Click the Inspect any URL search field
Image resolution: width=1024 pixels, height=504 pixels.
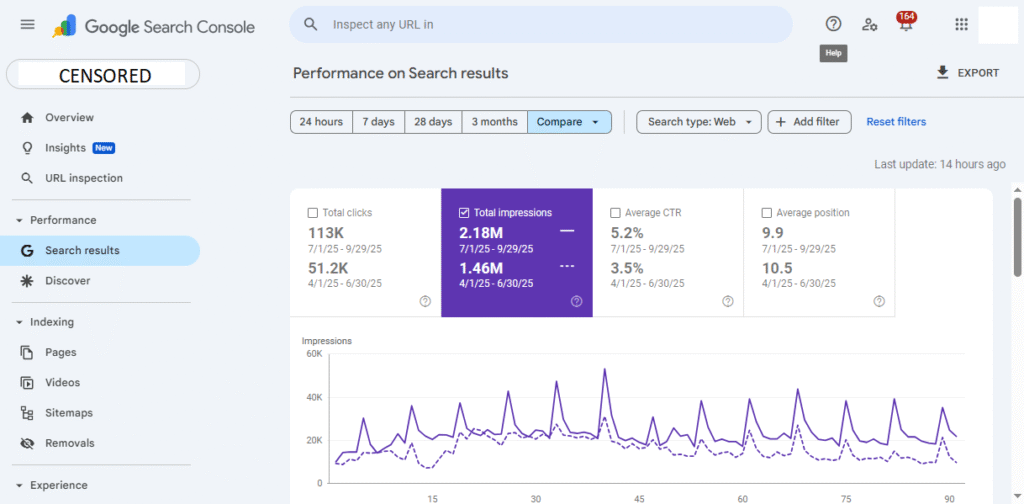pos(540,24)
